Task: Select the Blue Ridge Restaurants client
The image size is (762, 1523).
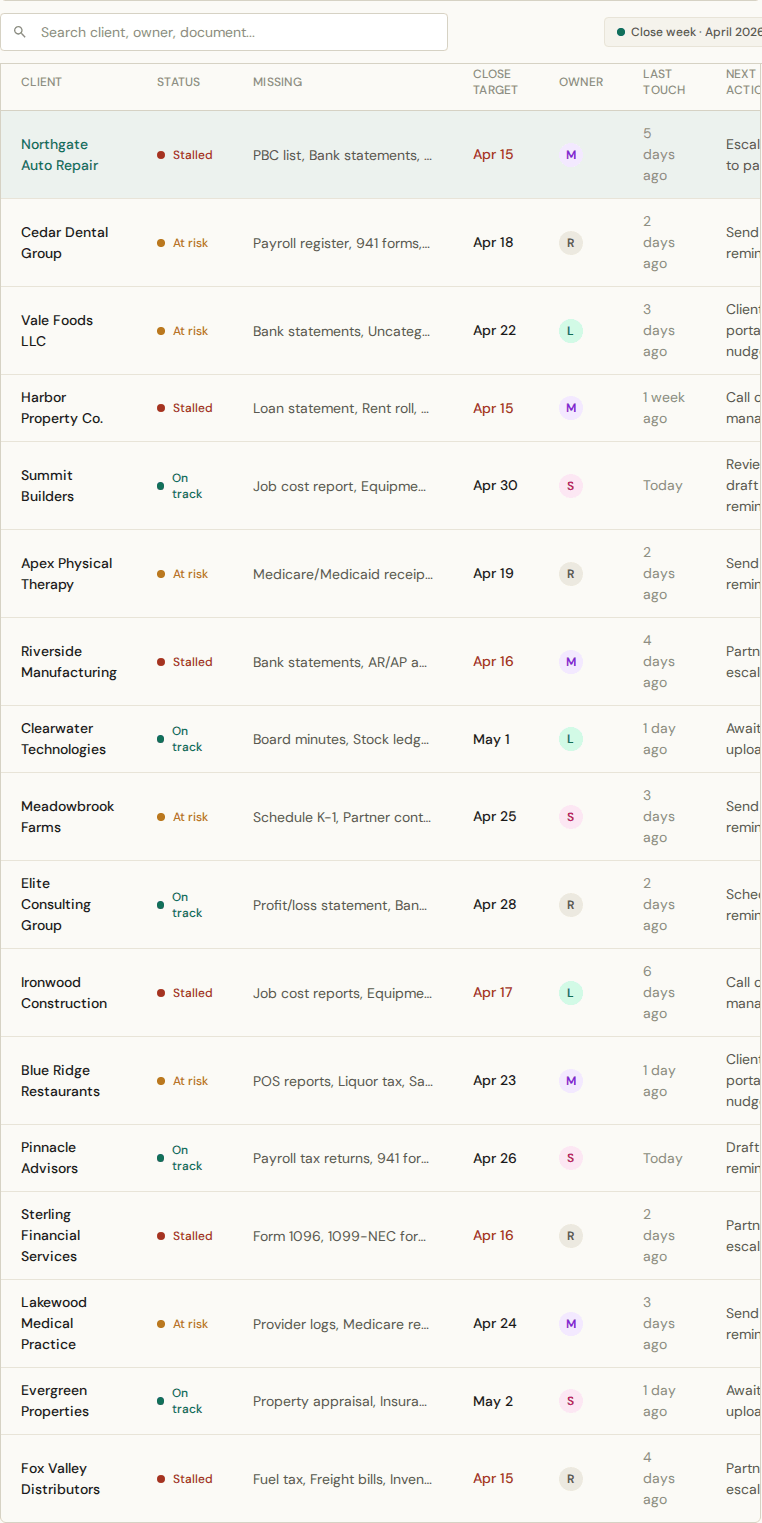Action: pos(60,1081)
